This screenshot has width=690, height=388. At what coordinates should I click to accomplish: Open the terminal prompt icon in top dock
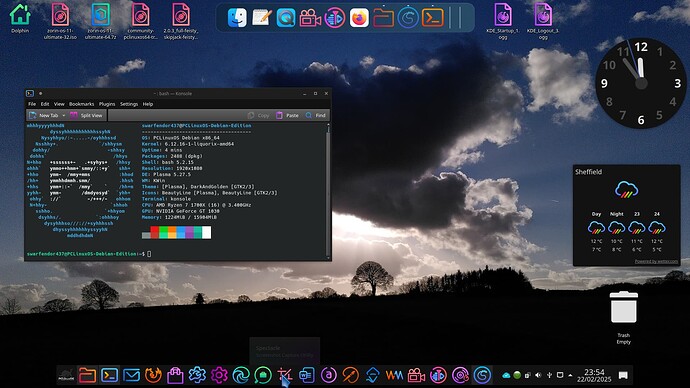coord(433,18)
